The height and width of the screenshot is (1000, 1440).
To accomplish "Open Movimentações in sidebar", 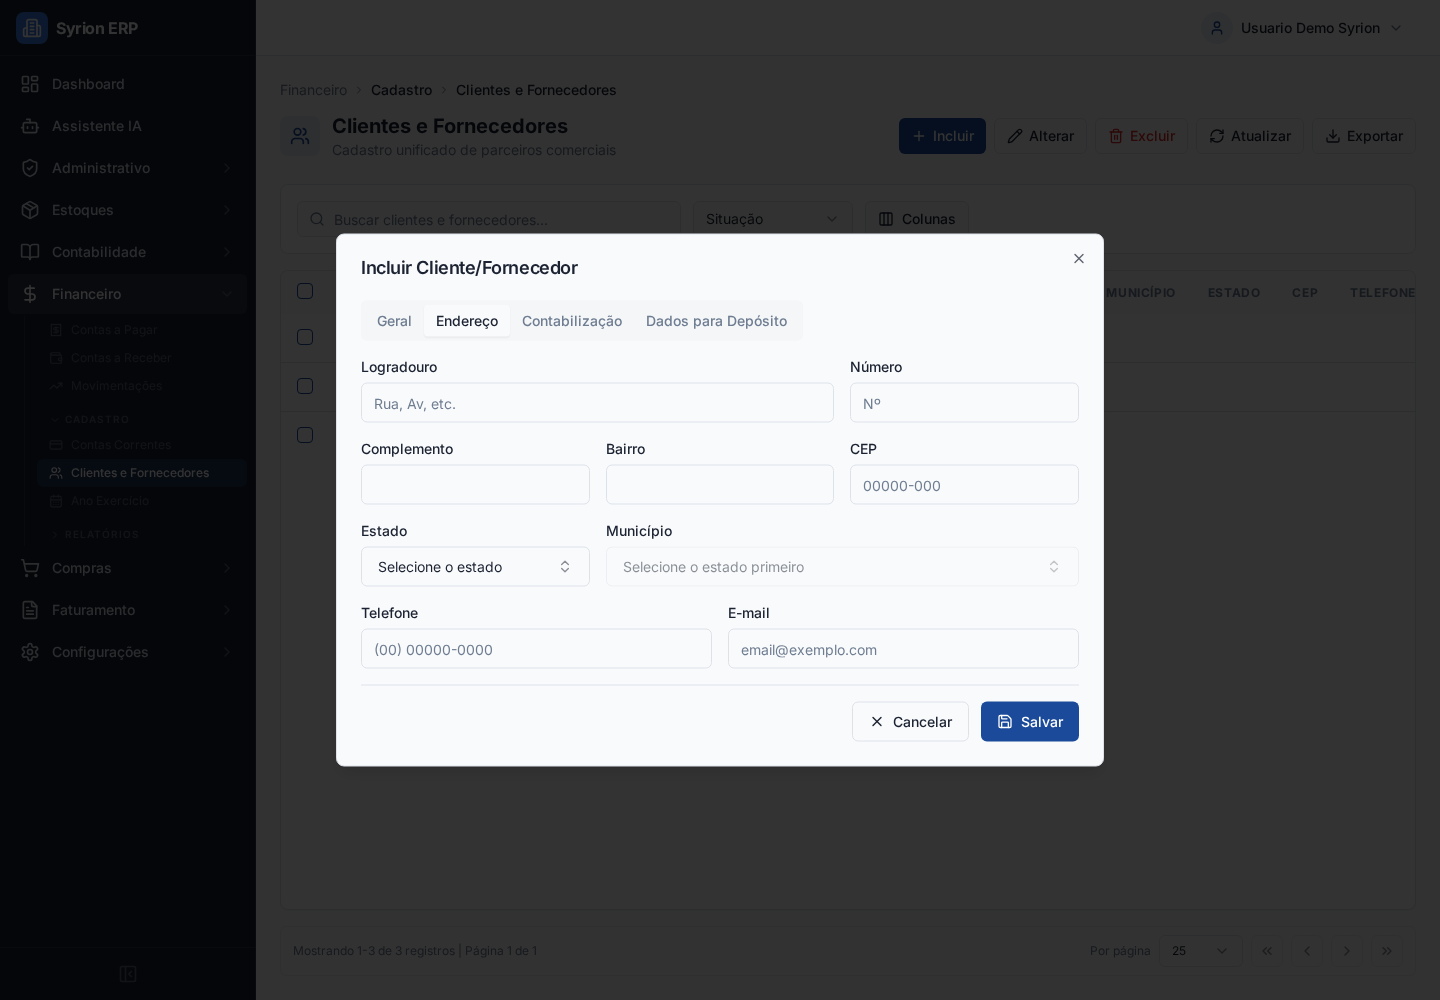I will 142,386.
